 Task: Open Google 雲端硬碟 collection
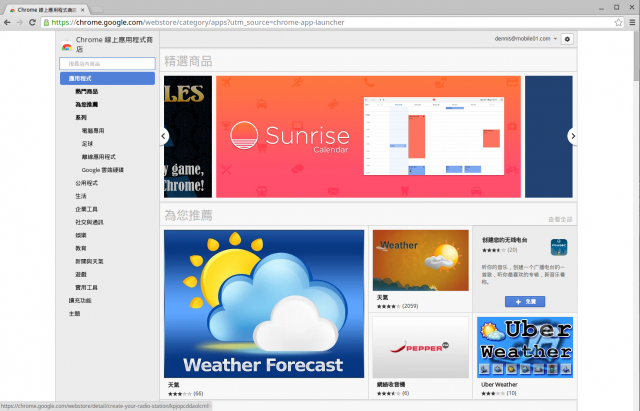click(x=102, y=170)
